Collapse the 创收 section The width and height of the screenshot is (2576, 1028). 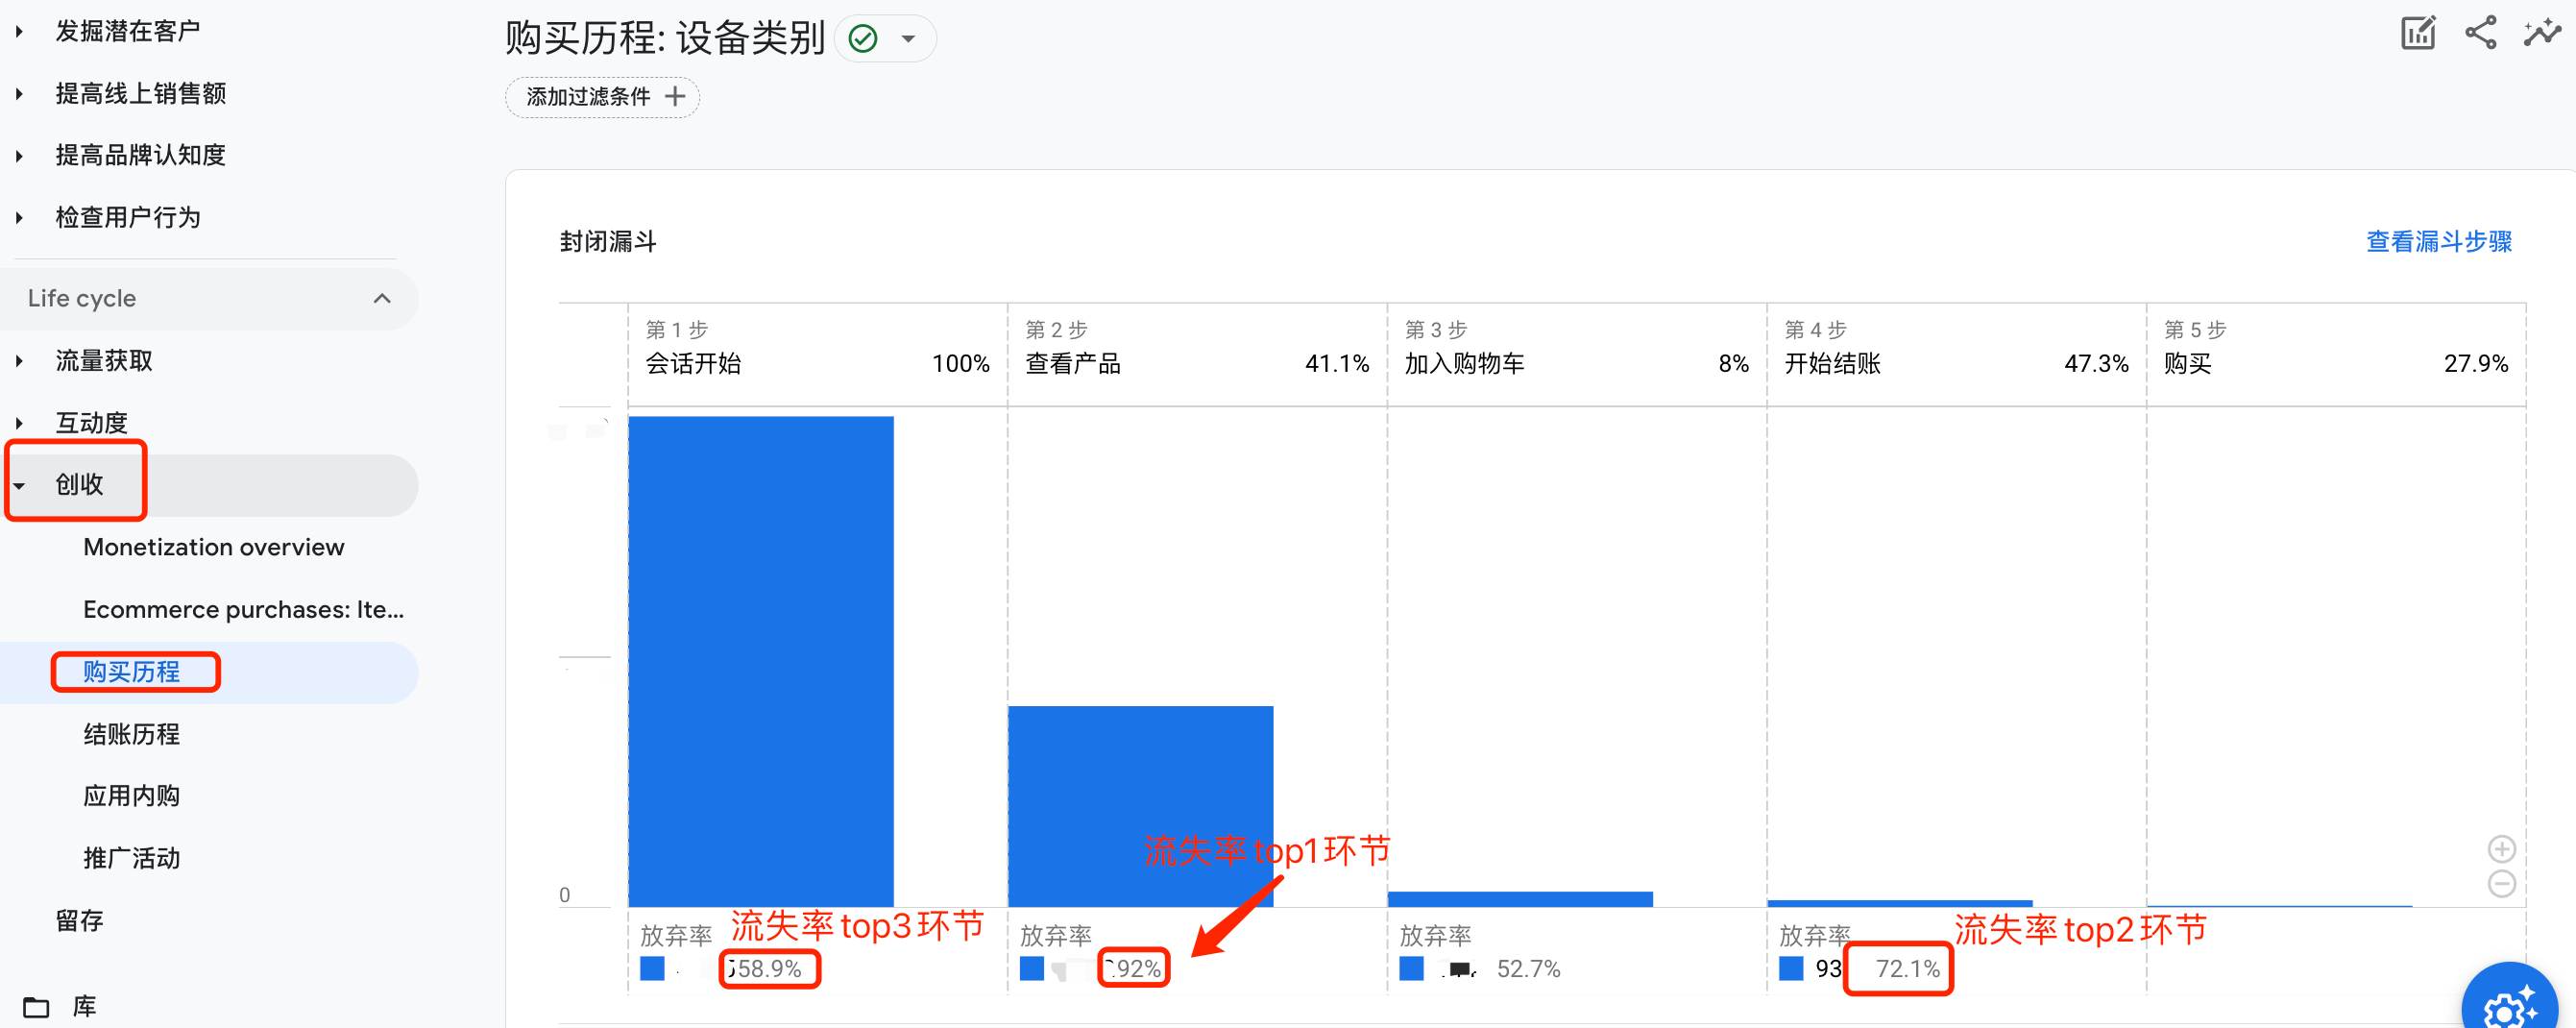click(19, 485)
